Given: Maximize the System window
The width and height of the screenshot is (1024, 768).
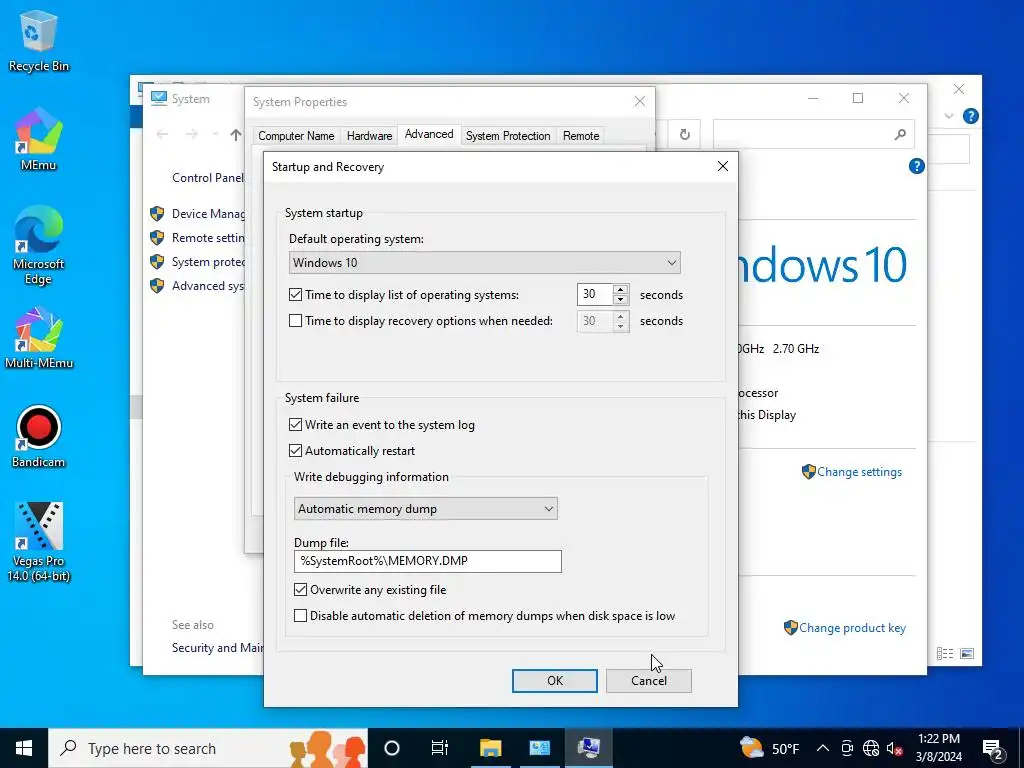Looking at the screenshot, I should 858,98.
